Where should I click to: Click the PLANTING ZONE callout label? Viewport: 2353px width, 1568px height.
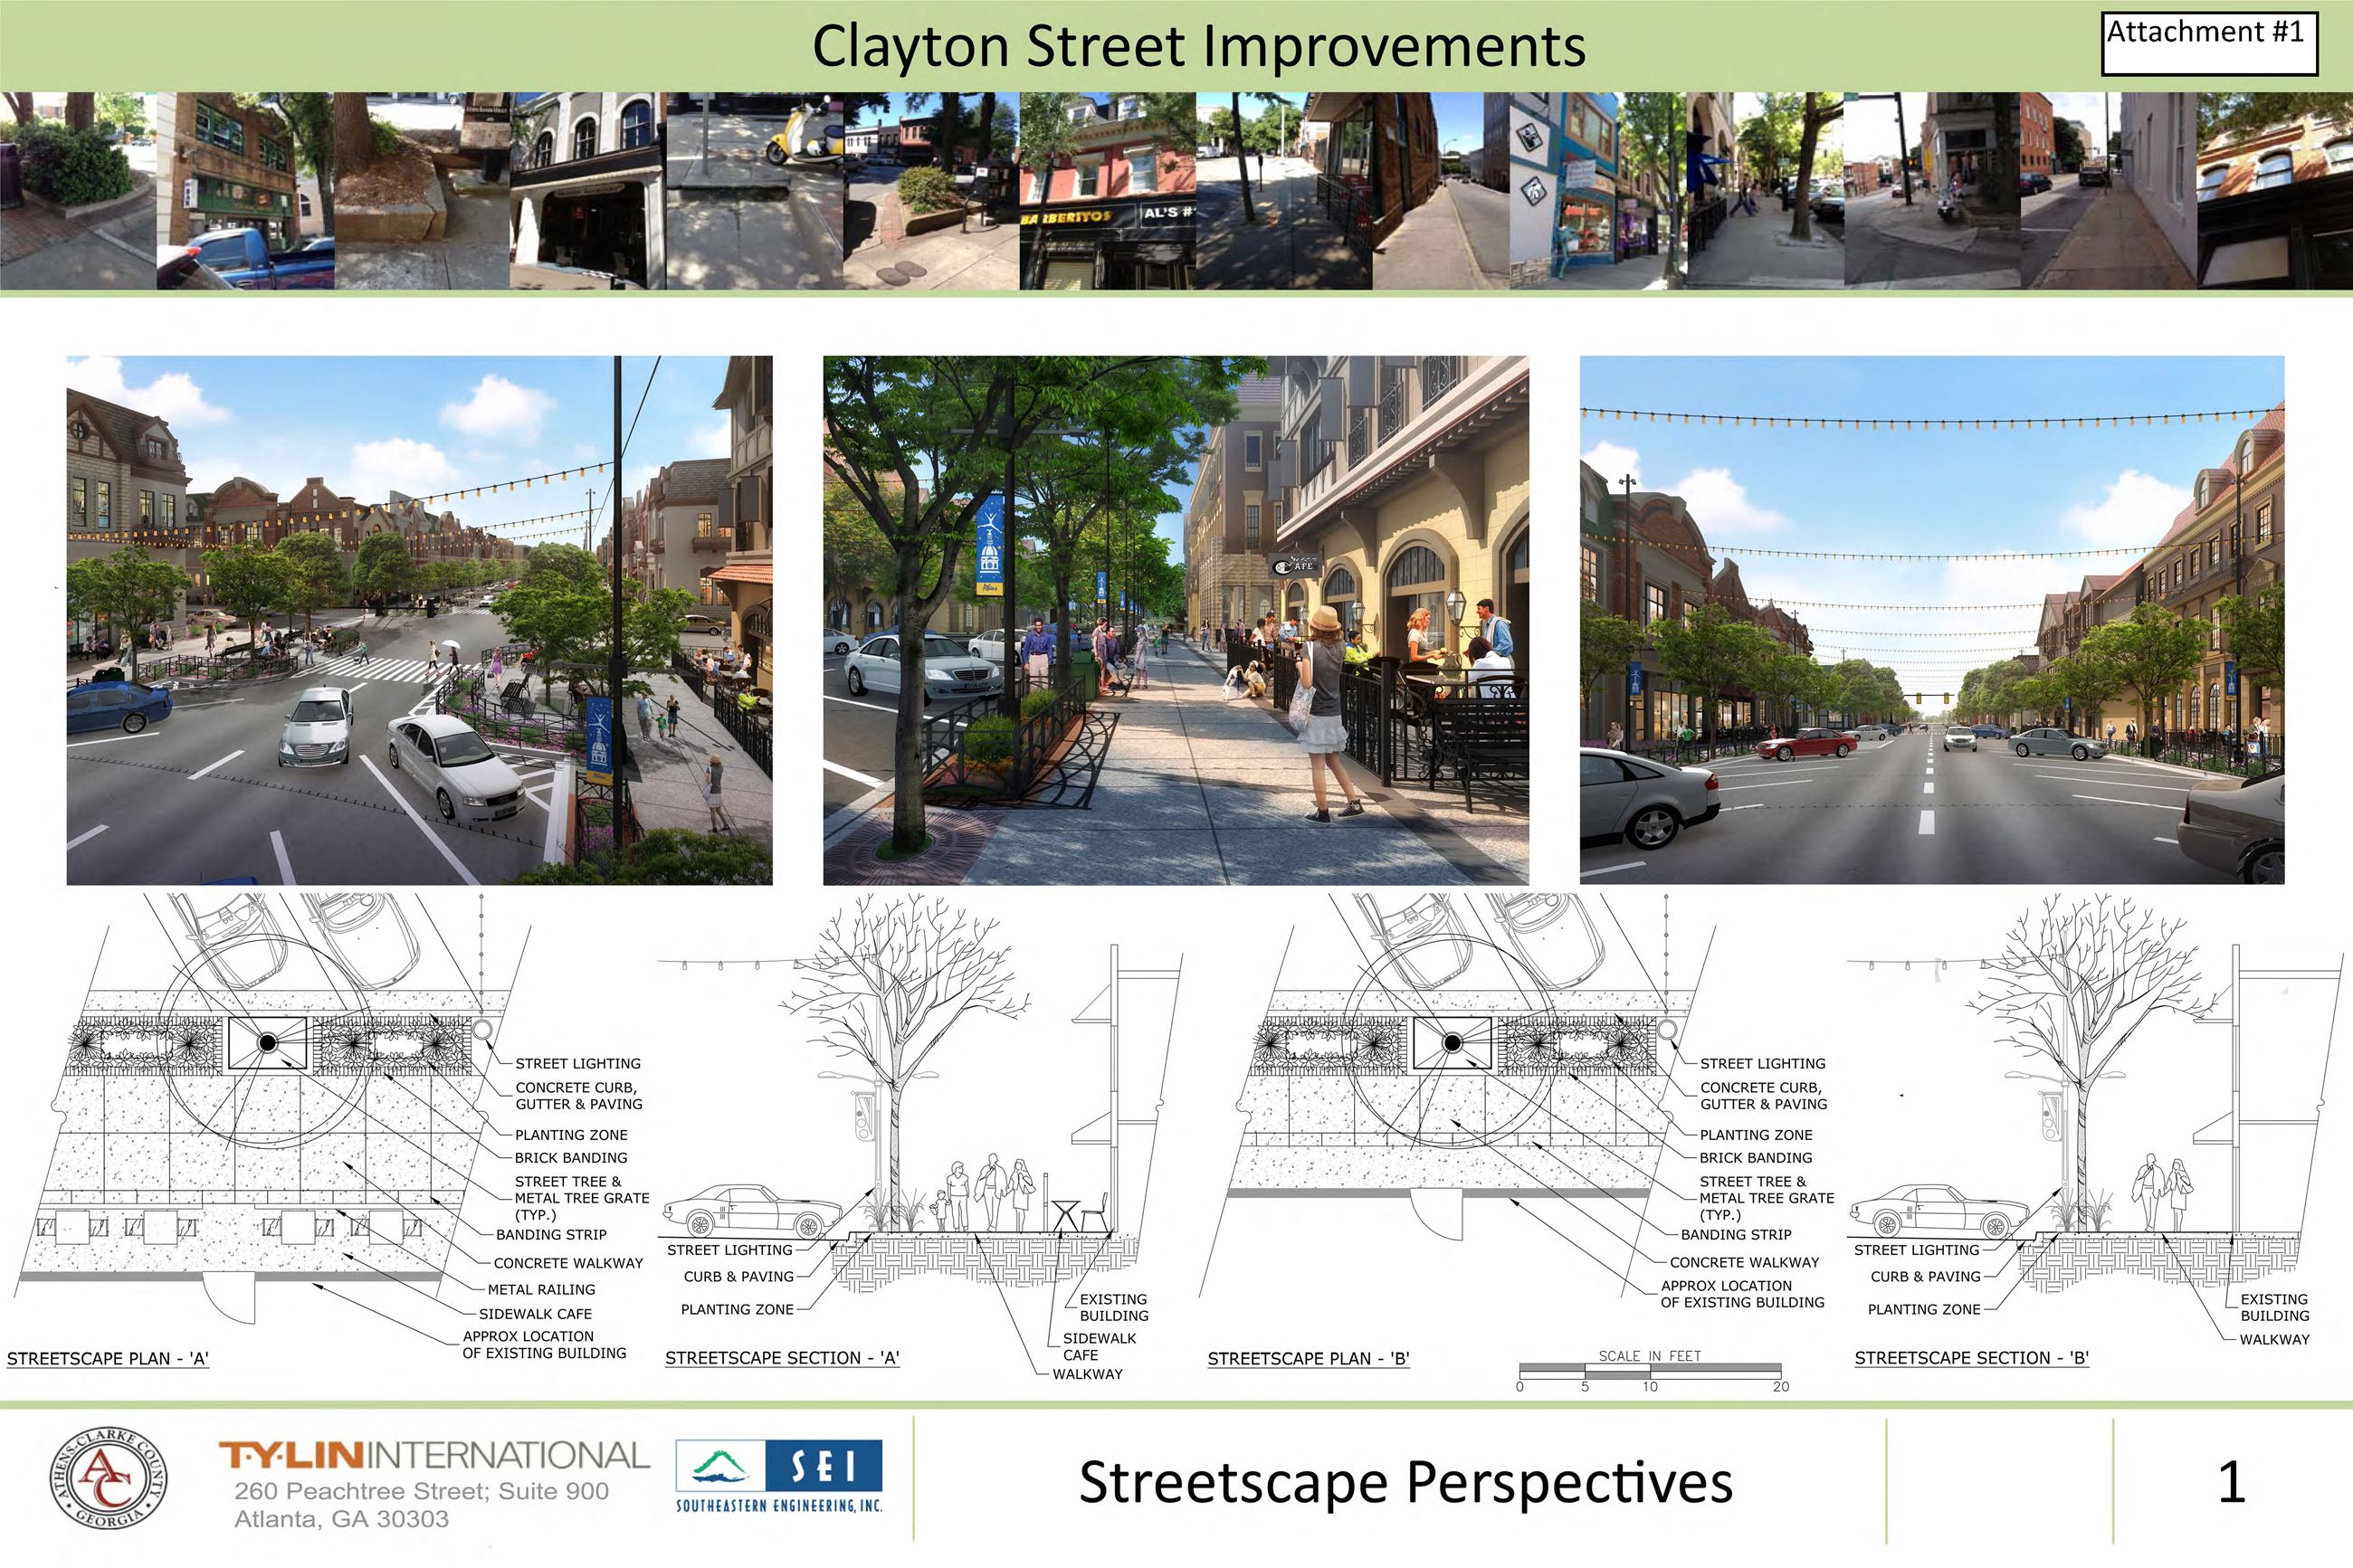tap(570, 1134)
